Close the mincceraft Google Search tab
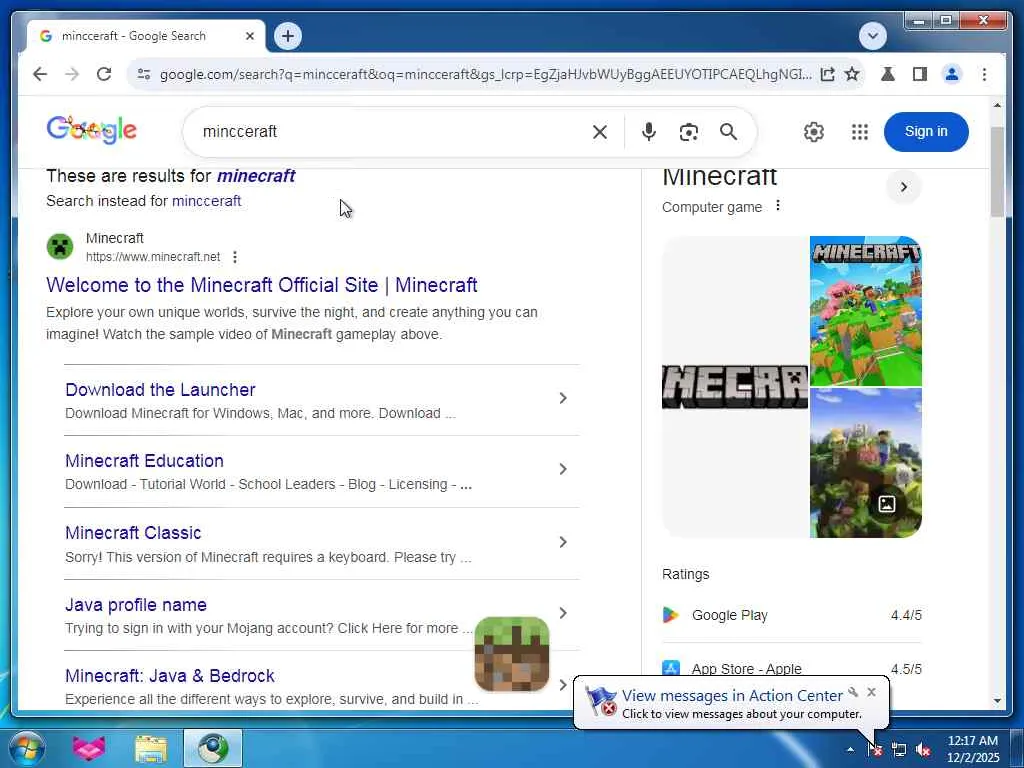The height and width of the screenshot is (768, 1024). [249, 36]
